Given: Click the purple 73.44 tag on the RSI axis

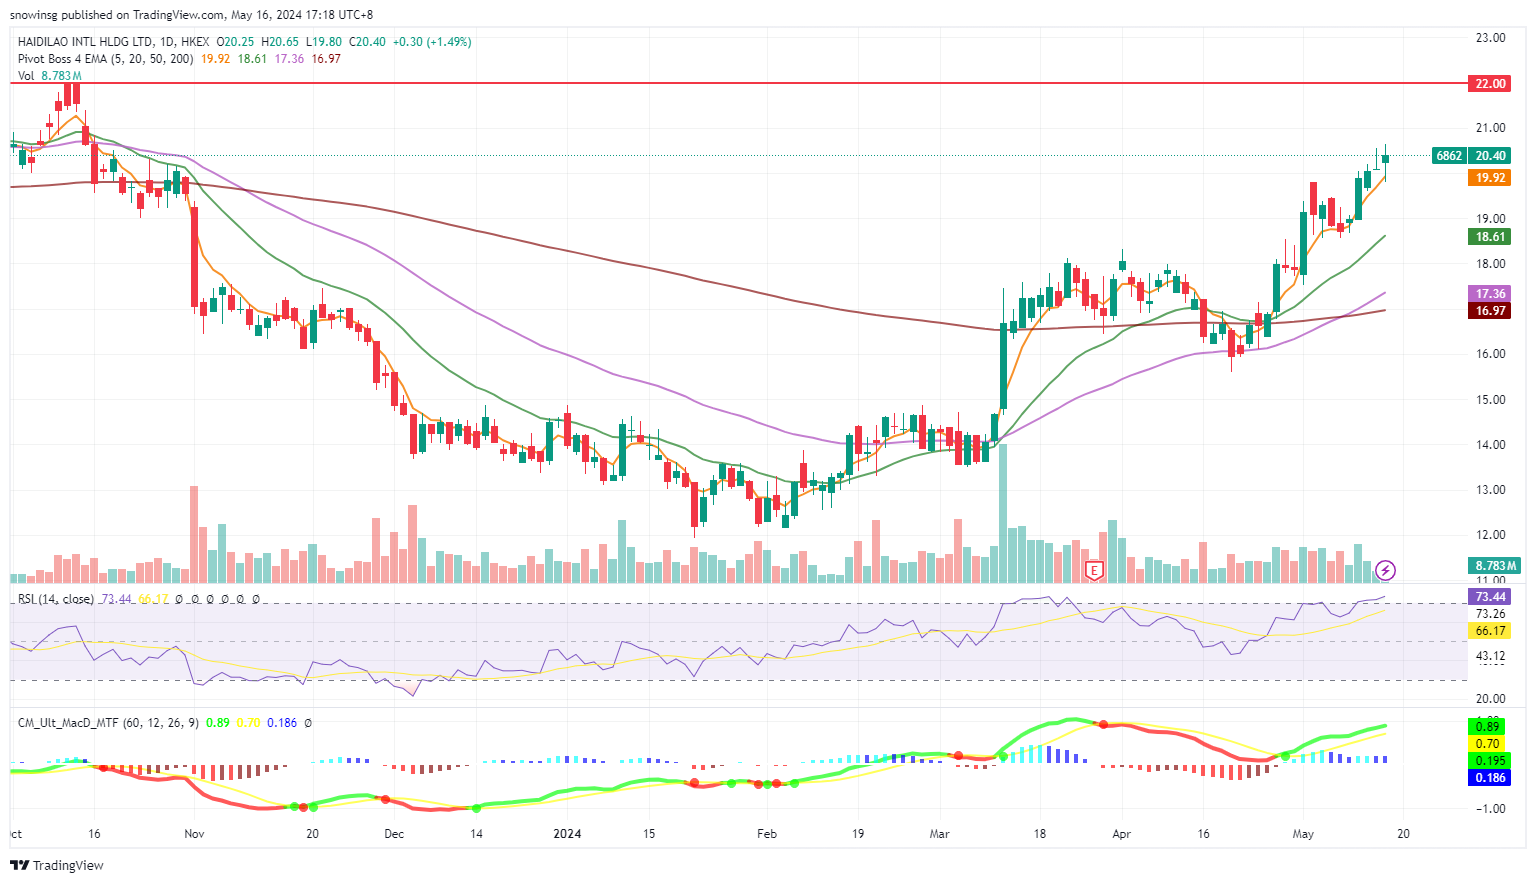Looking at the screenshot, I should 1490,596.
